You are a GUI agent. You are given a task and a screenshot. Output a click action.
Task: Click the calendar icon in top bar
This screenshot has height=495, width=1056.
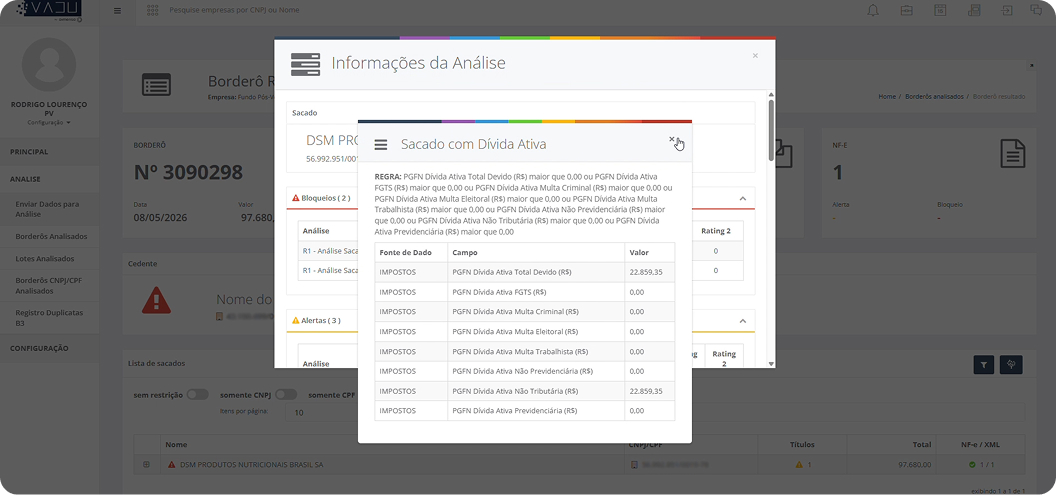click(940, 10)
